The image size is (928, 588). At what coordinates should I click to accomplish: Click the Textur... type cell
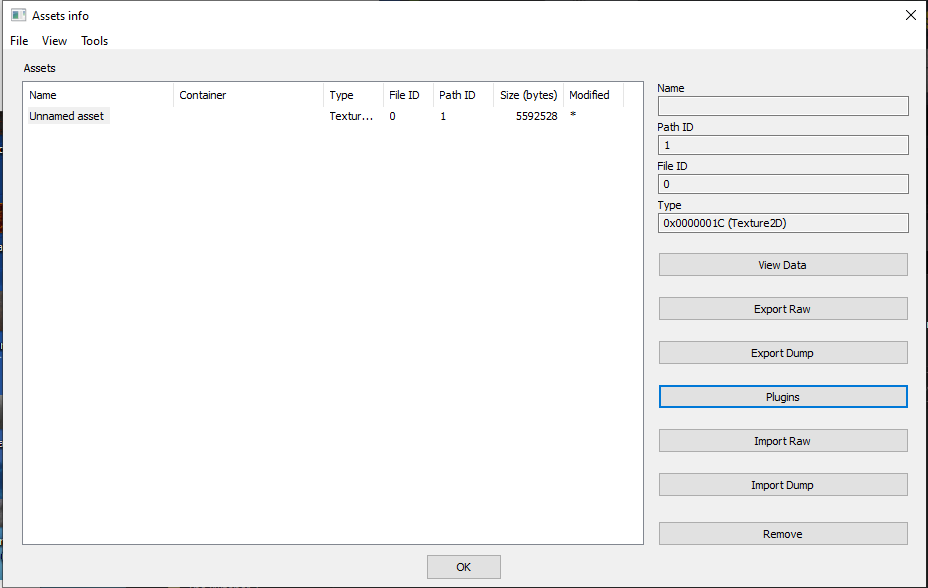pyautogui.click(x=351, y=116)
